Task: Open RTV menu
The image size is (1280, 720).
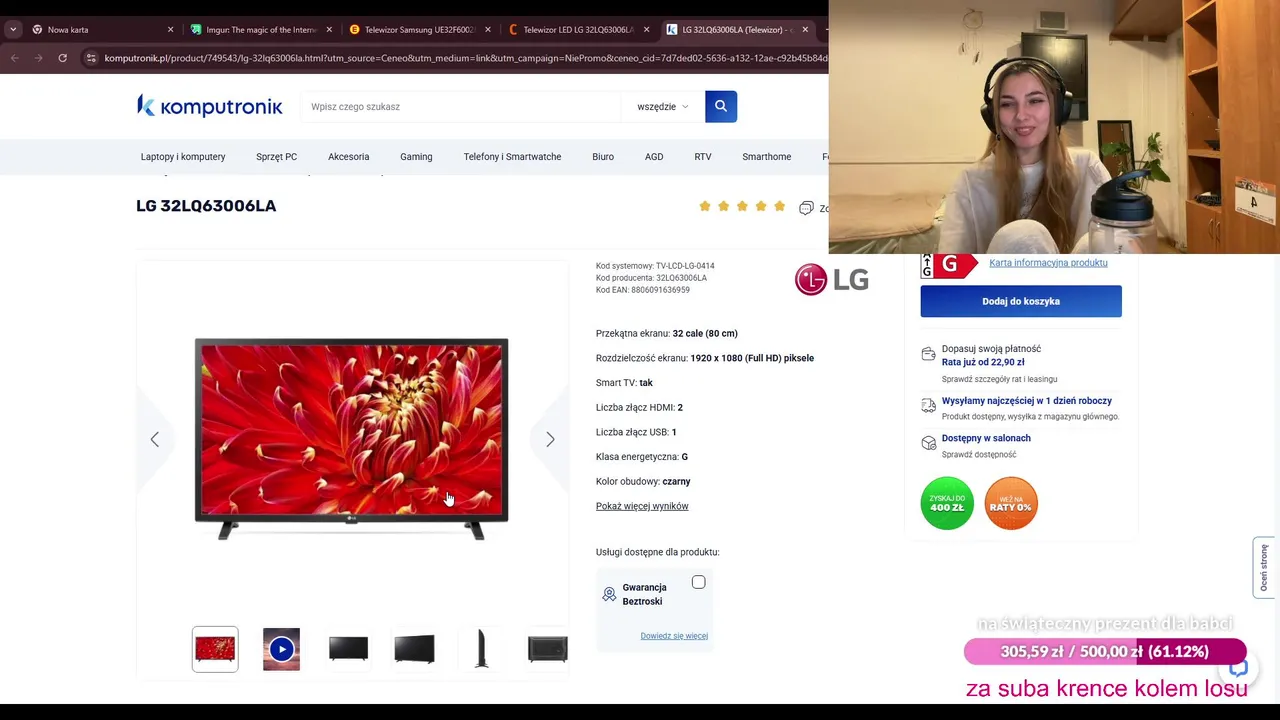Action: 703,157
